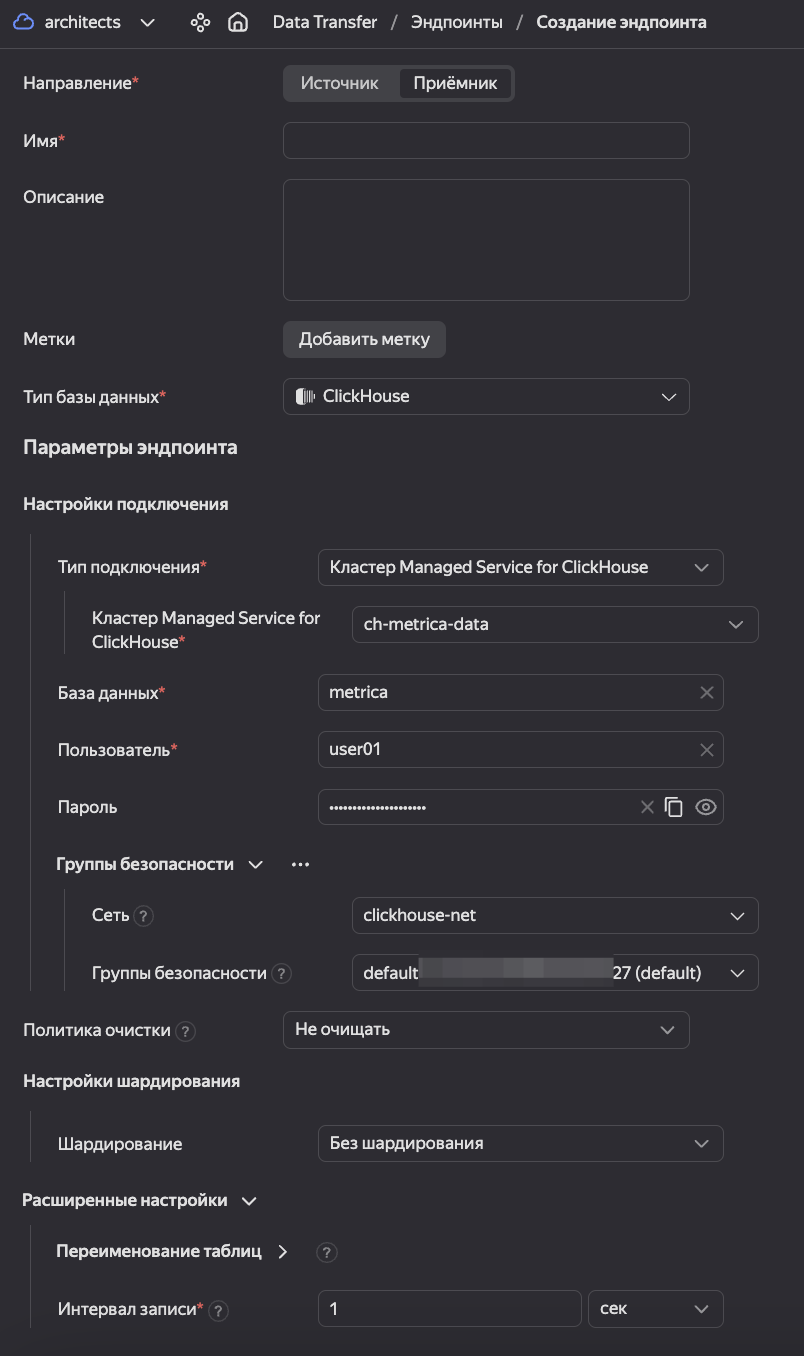Open the ch-metrica-data cluster dropdown
Screen dimensions: 804x1356
[x=555, y=624]
